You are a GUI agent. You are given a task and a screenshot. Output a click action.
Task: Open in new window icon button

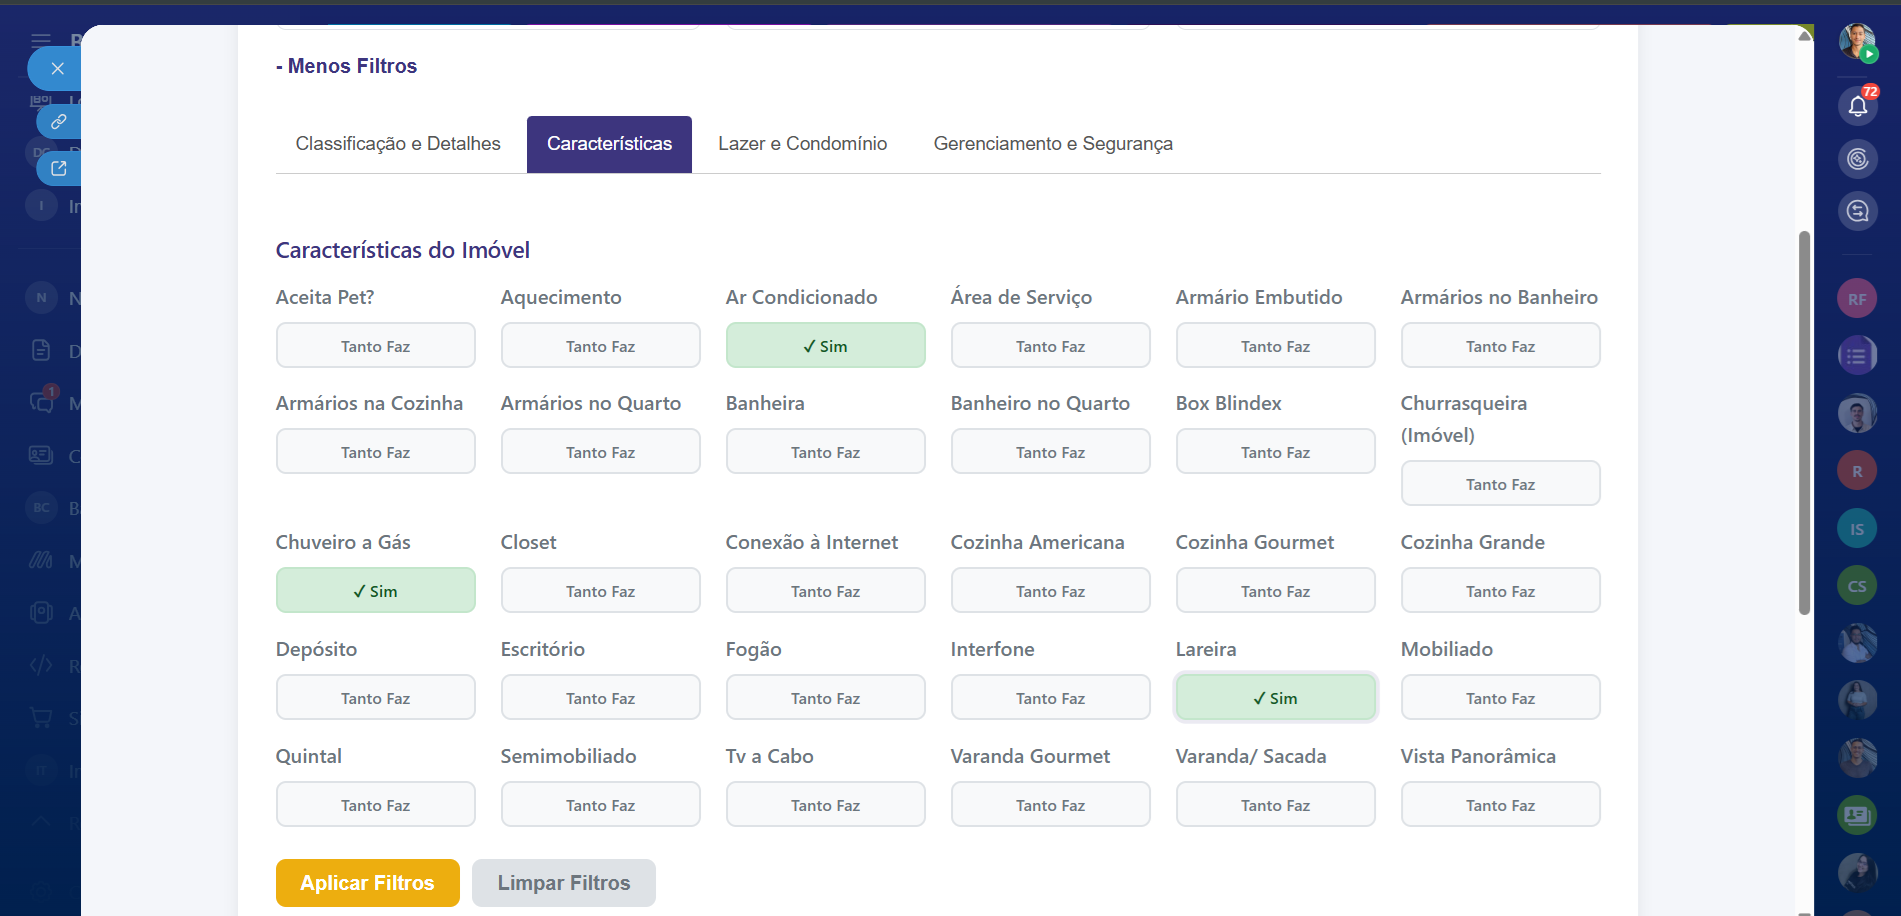tap(59, 168)
